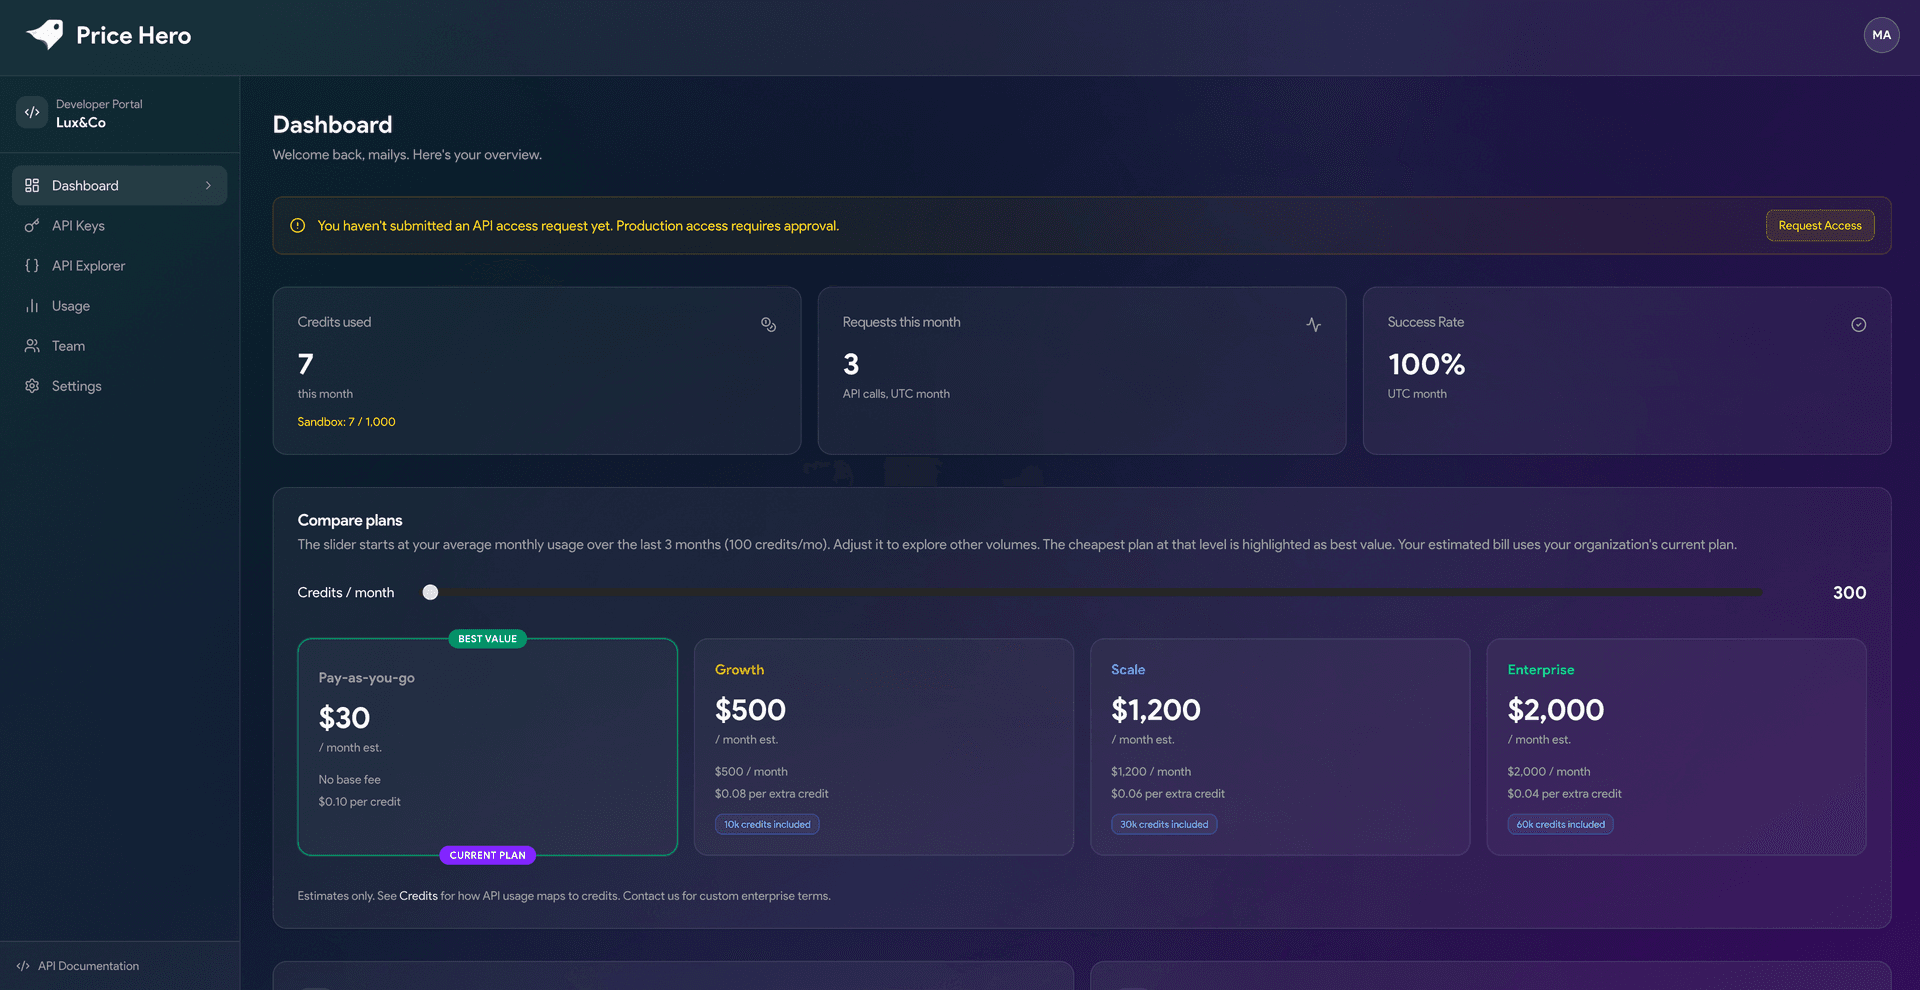Click the 10k credits included tag
Screen dimensions: 1920x990
pos(767,824)
